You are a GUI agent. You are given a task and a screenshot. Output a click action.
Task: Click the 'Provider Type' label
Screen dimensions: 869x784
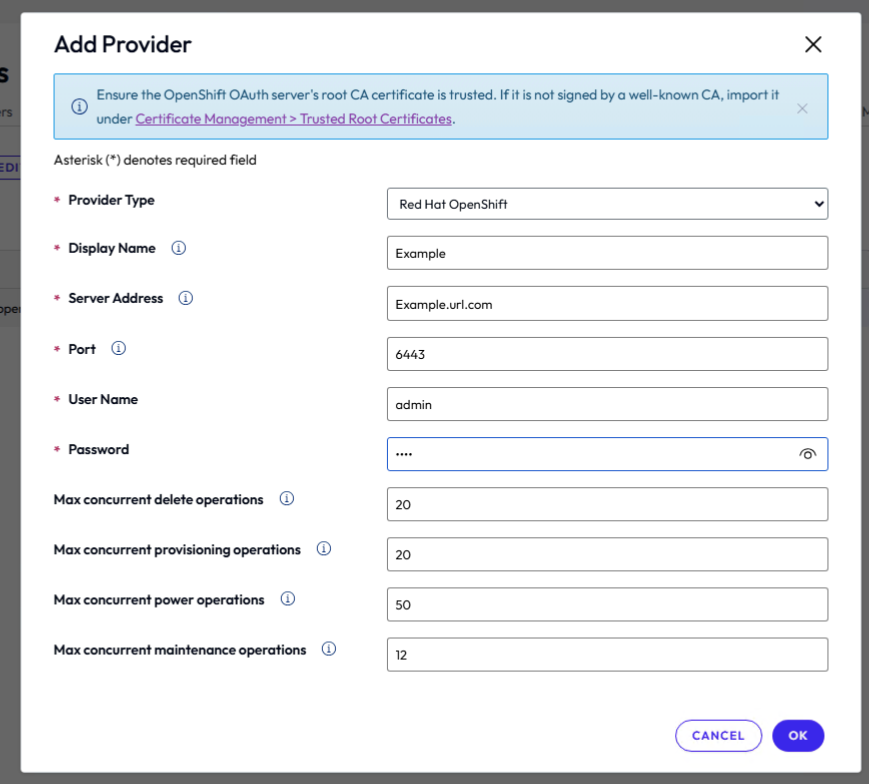tap(111, 200)
